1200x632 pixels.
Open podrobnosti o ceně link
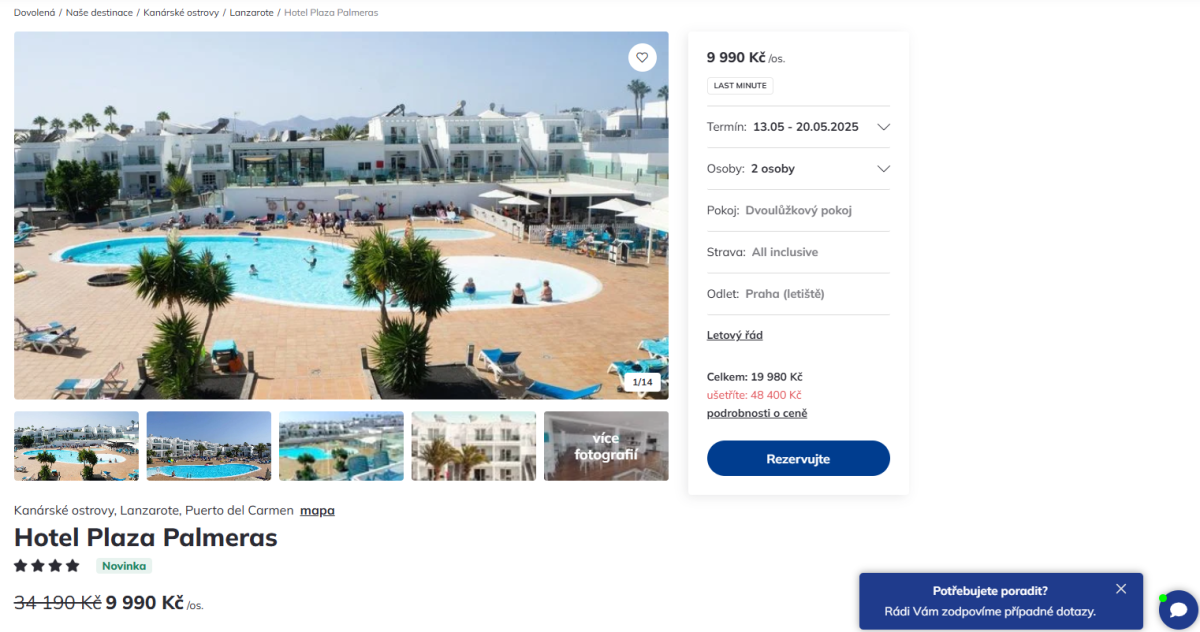[757, 413]
